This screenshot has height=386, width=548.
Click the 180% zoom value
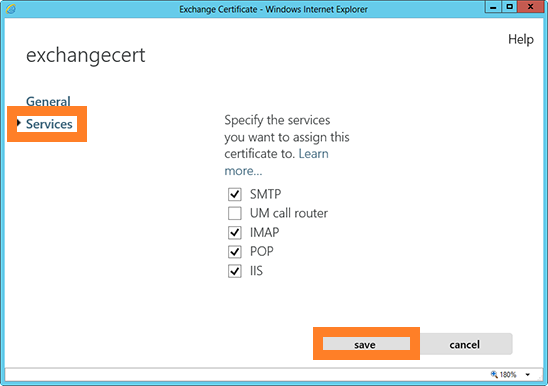(508, 374)
